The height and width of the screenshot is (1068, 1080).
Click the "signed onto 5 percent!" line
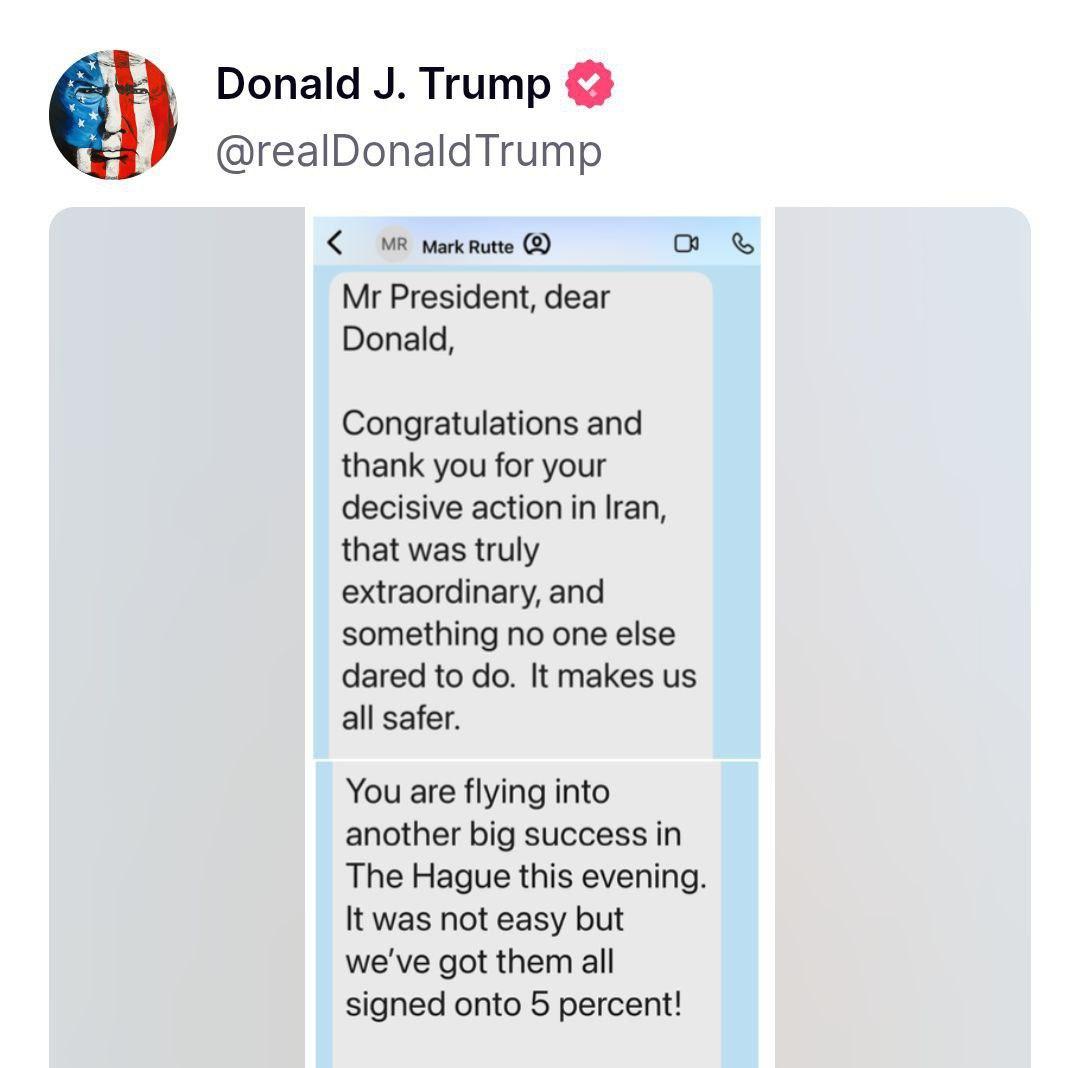[513, 1004]
